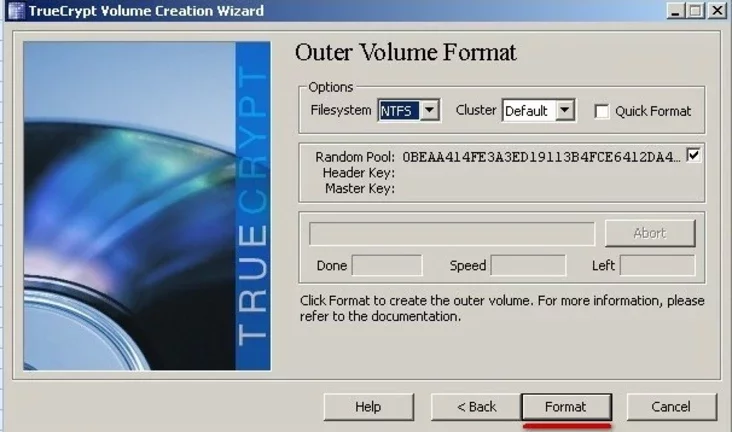The width and height of the screenshot is (732, 432).
Task: Click Format to create the outer volume
Action: [x=566, y=407]
